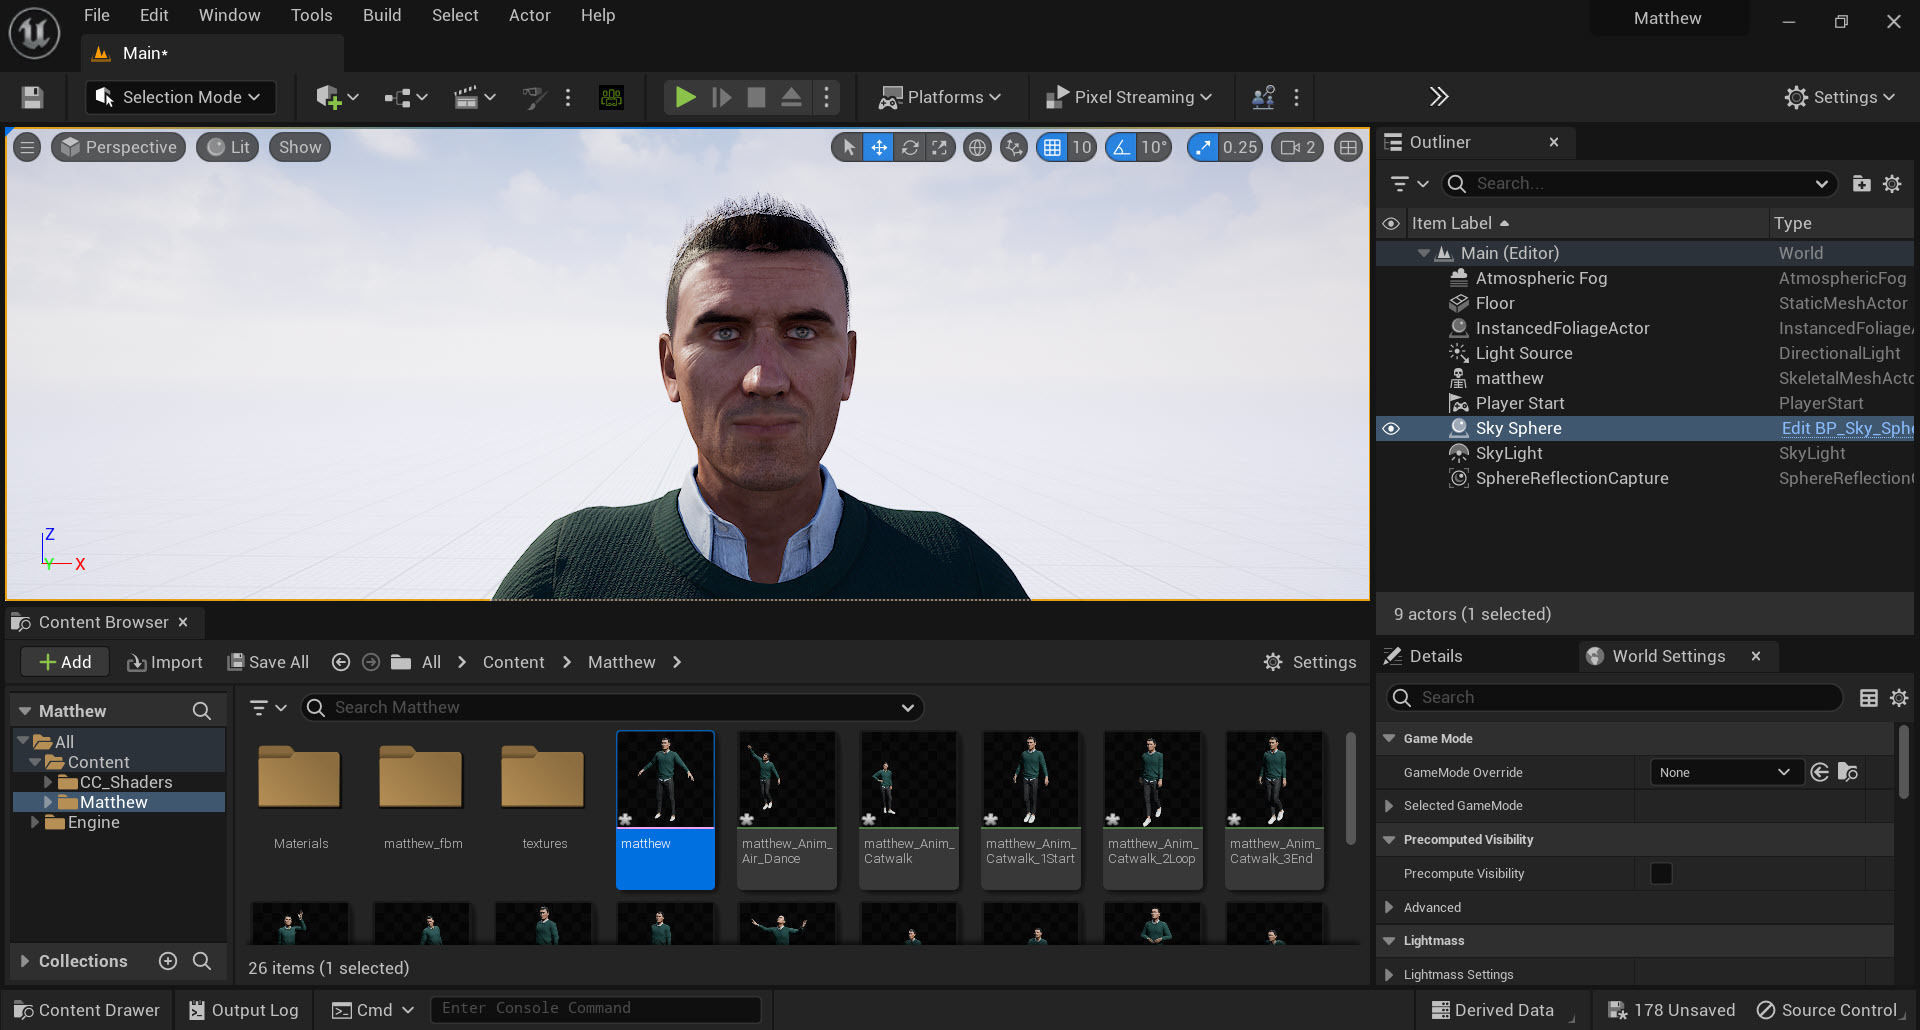
Task: Open viewport options hamburger menu
Action: [x=27, y=148]
